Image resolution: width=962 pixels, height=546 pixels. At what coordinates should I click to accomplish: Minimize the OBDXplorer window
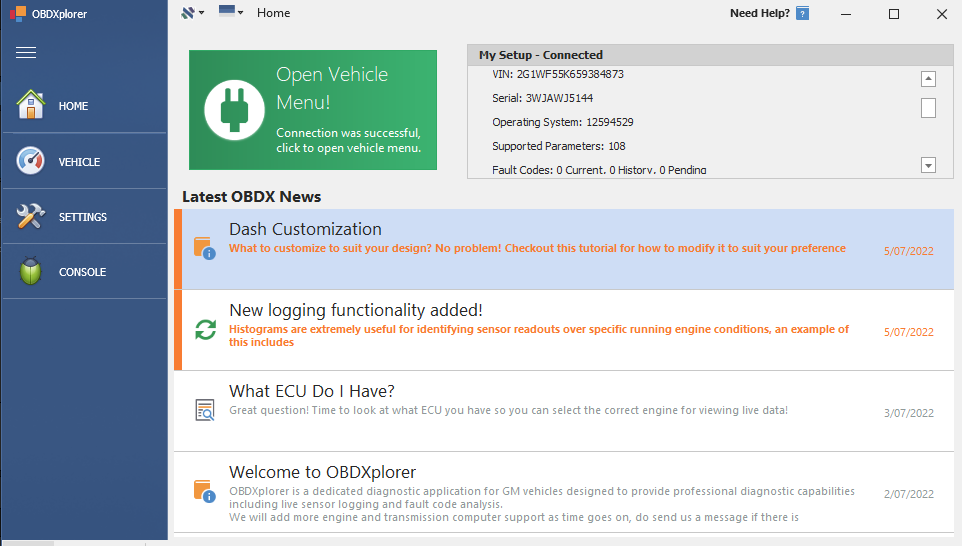pyautogui.click(x=846, y=13)
